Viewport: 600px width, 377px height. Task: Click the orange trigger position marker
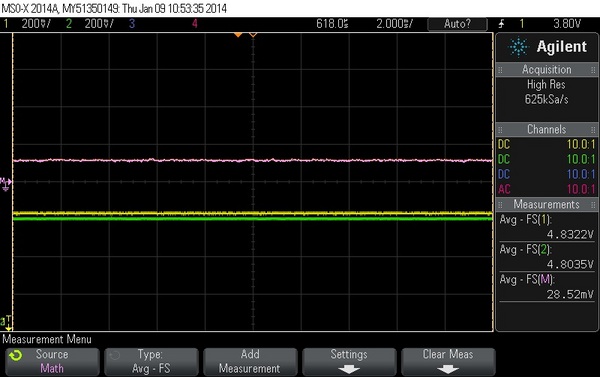pyautogui.click(x=238, y=35)
